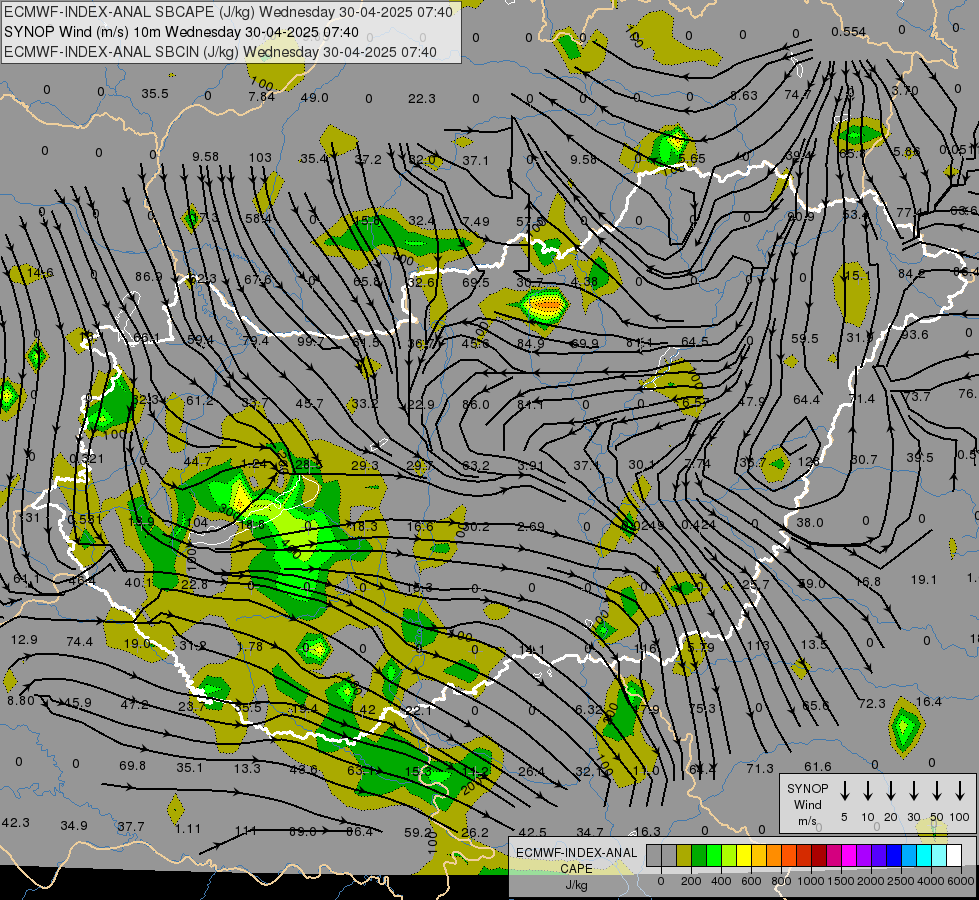Click the SBCIN title line in header box
Screen dimensions: 979x900
(220, 52)
